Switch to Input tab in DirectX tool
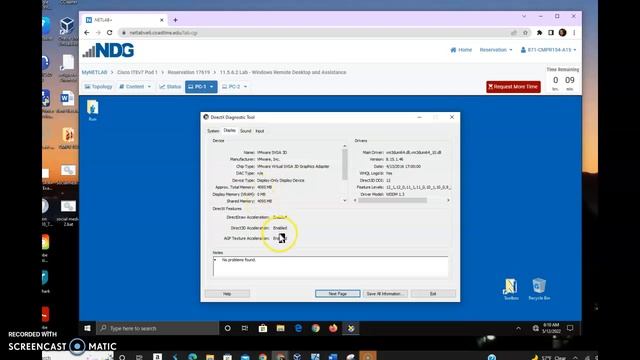Screen dimensions: 640x360 tap(260, 131)
